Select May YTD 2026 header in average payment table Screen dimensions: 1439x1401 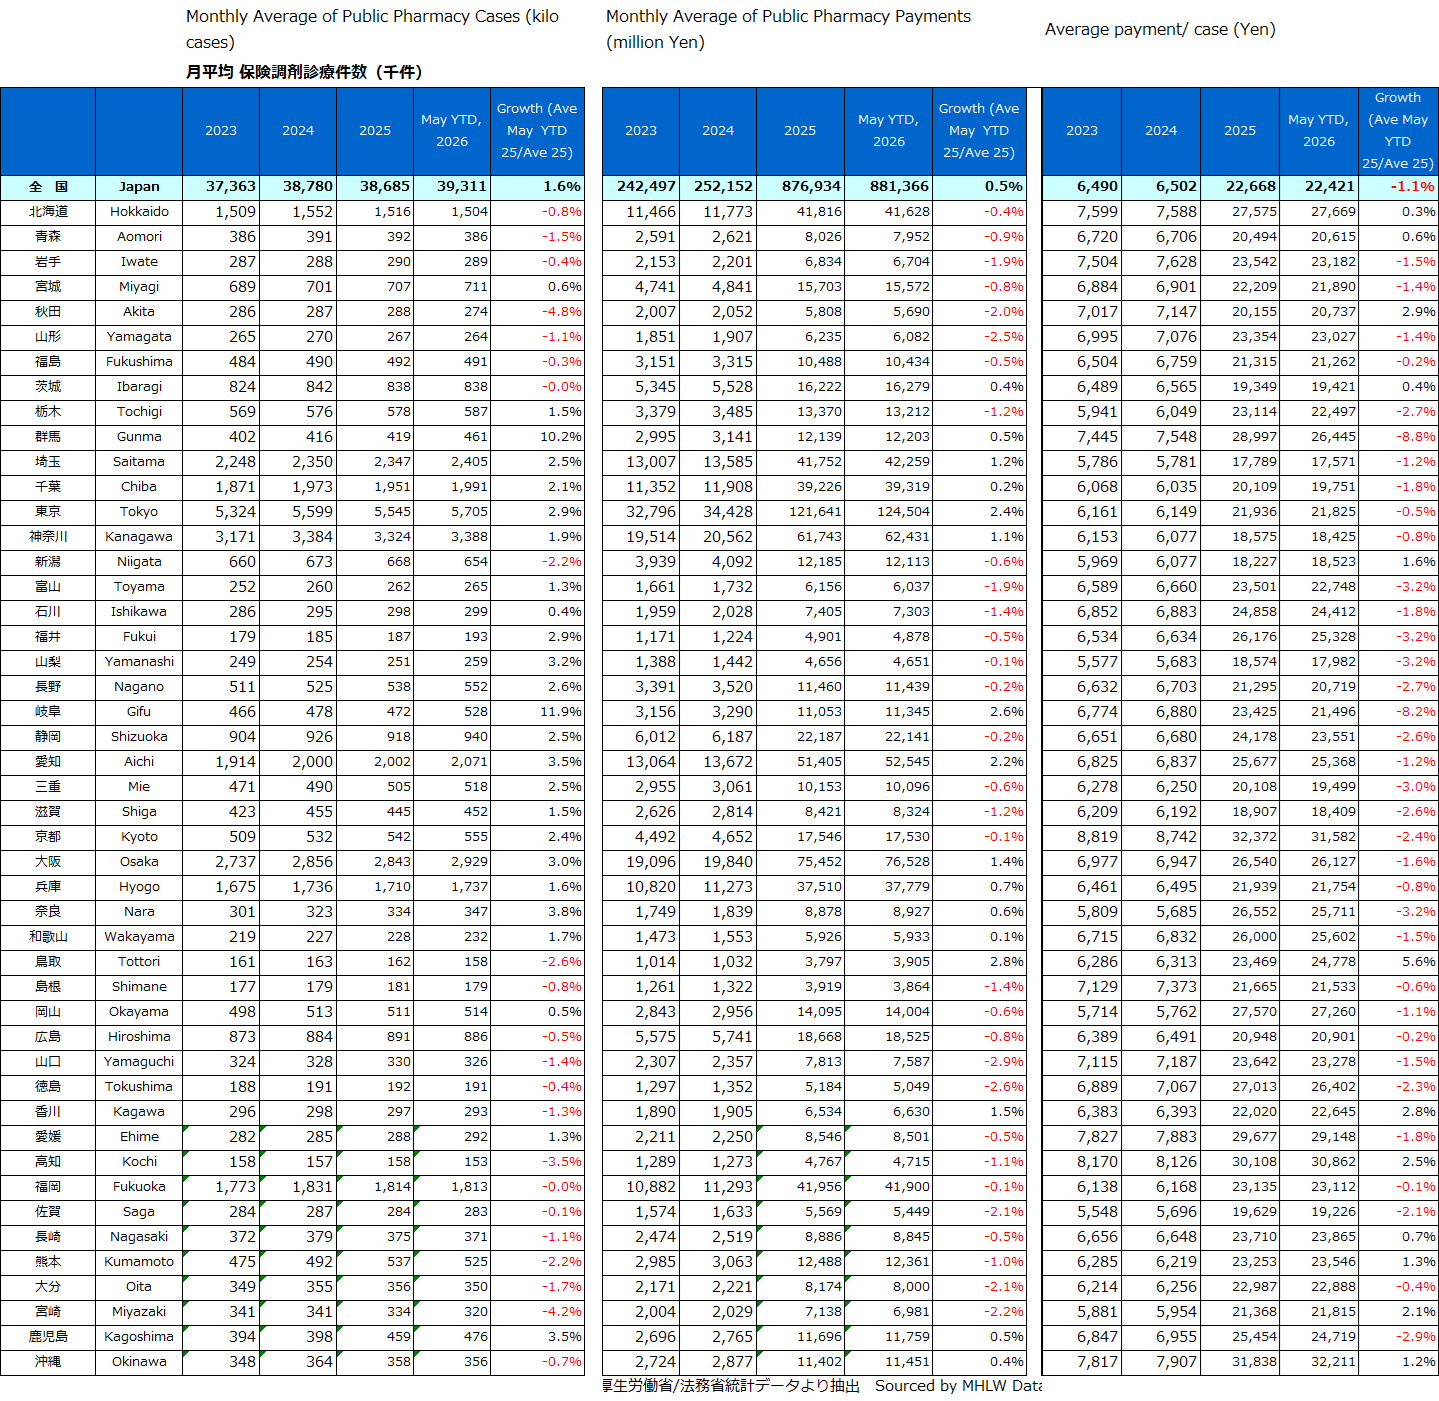tap(1318, 131)
